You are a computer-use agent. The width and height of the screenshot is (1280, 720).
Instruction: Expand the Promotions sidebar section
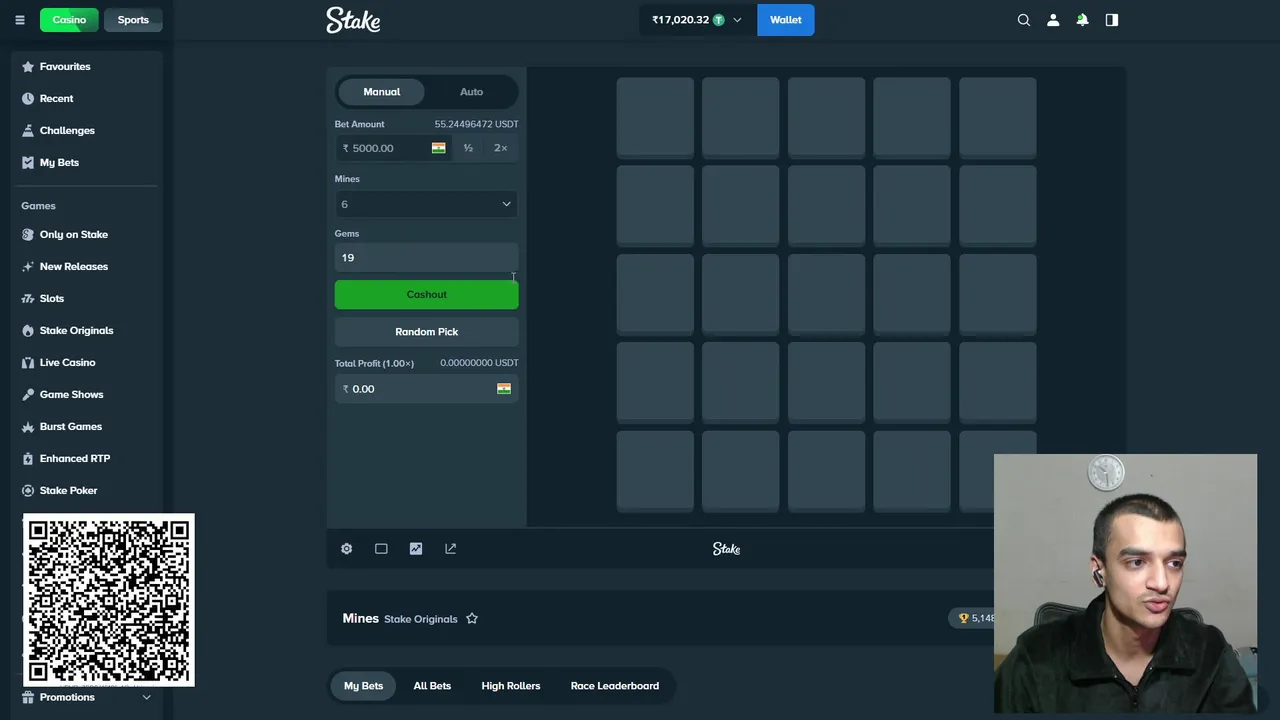(146, 697)
